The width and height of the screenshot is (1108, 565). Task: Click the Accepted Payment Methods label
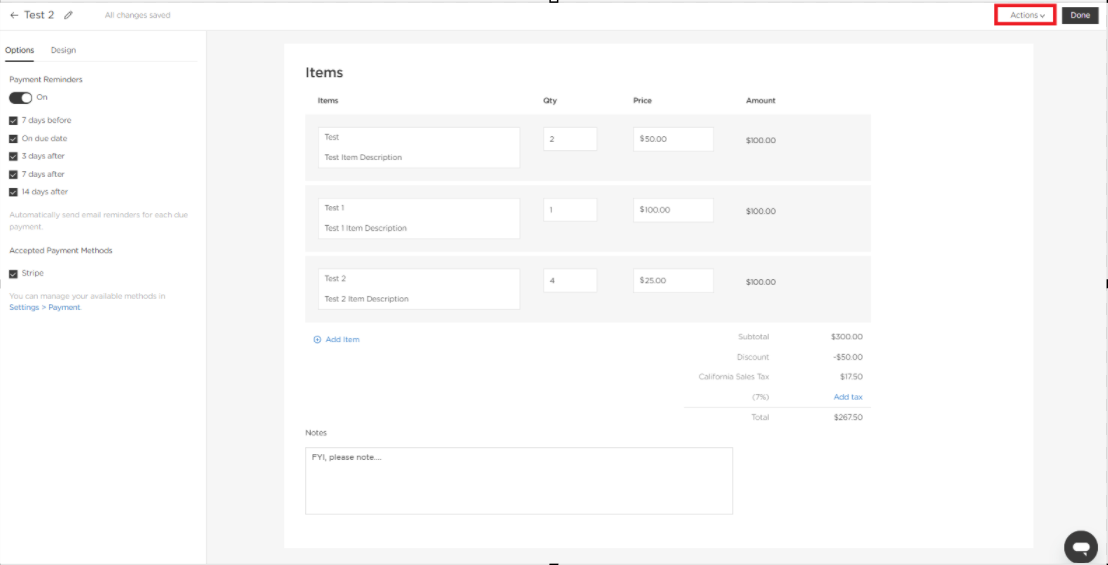click(x=61, y=251)
